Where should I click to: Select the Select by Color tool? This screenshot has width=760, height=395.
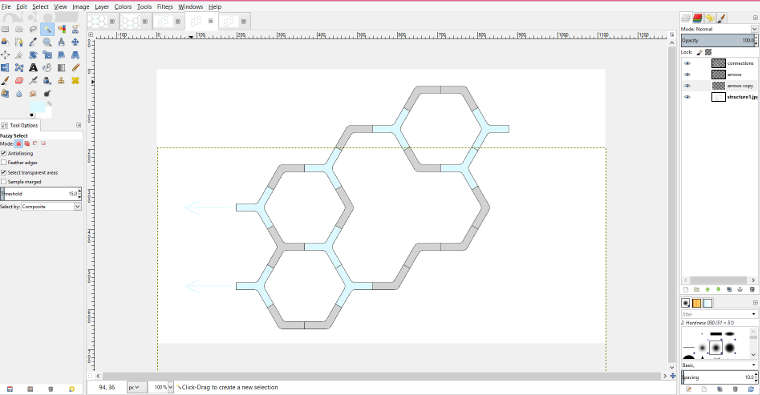[x=62, y=29]
